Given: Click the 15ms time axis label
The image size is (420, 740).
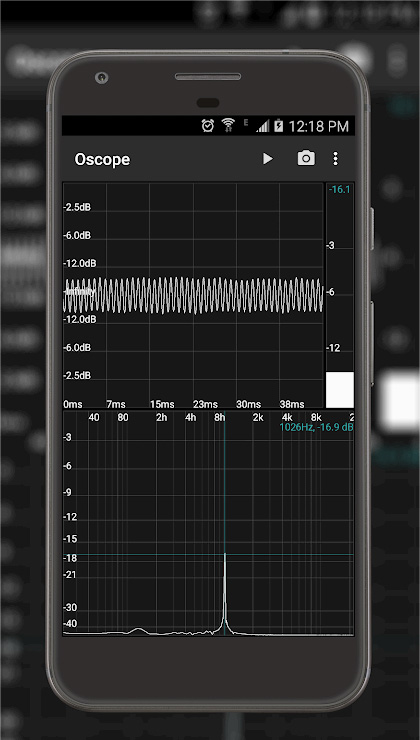Looking at the screenshot, I should [162, 404].
